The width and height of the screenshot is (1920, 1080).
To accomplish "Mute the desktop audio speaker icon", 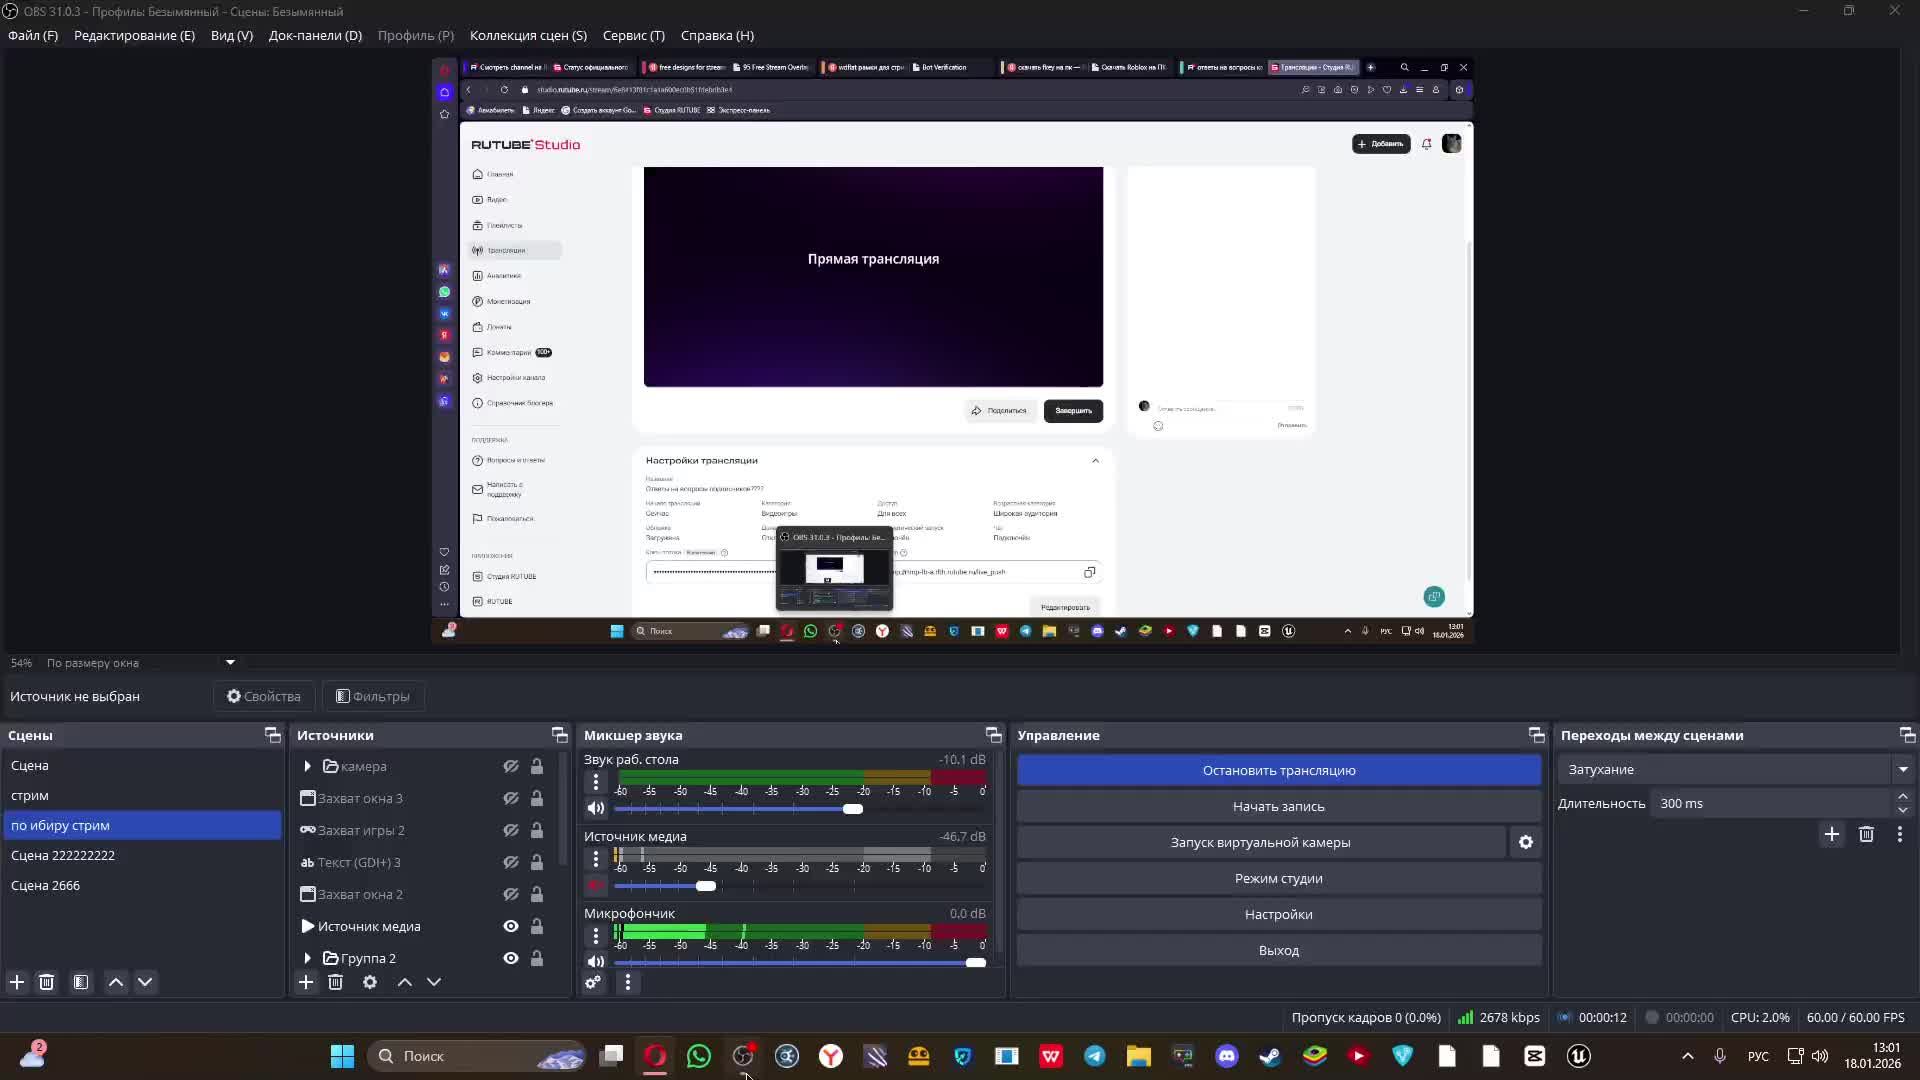I will tap(596, 808).
